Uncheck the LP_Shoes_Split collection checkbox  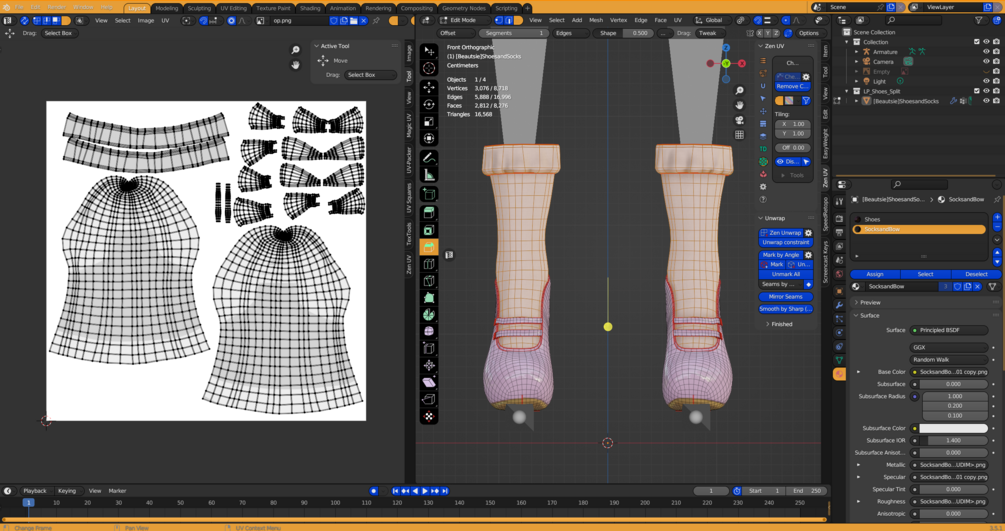click(x=977, y=91)
